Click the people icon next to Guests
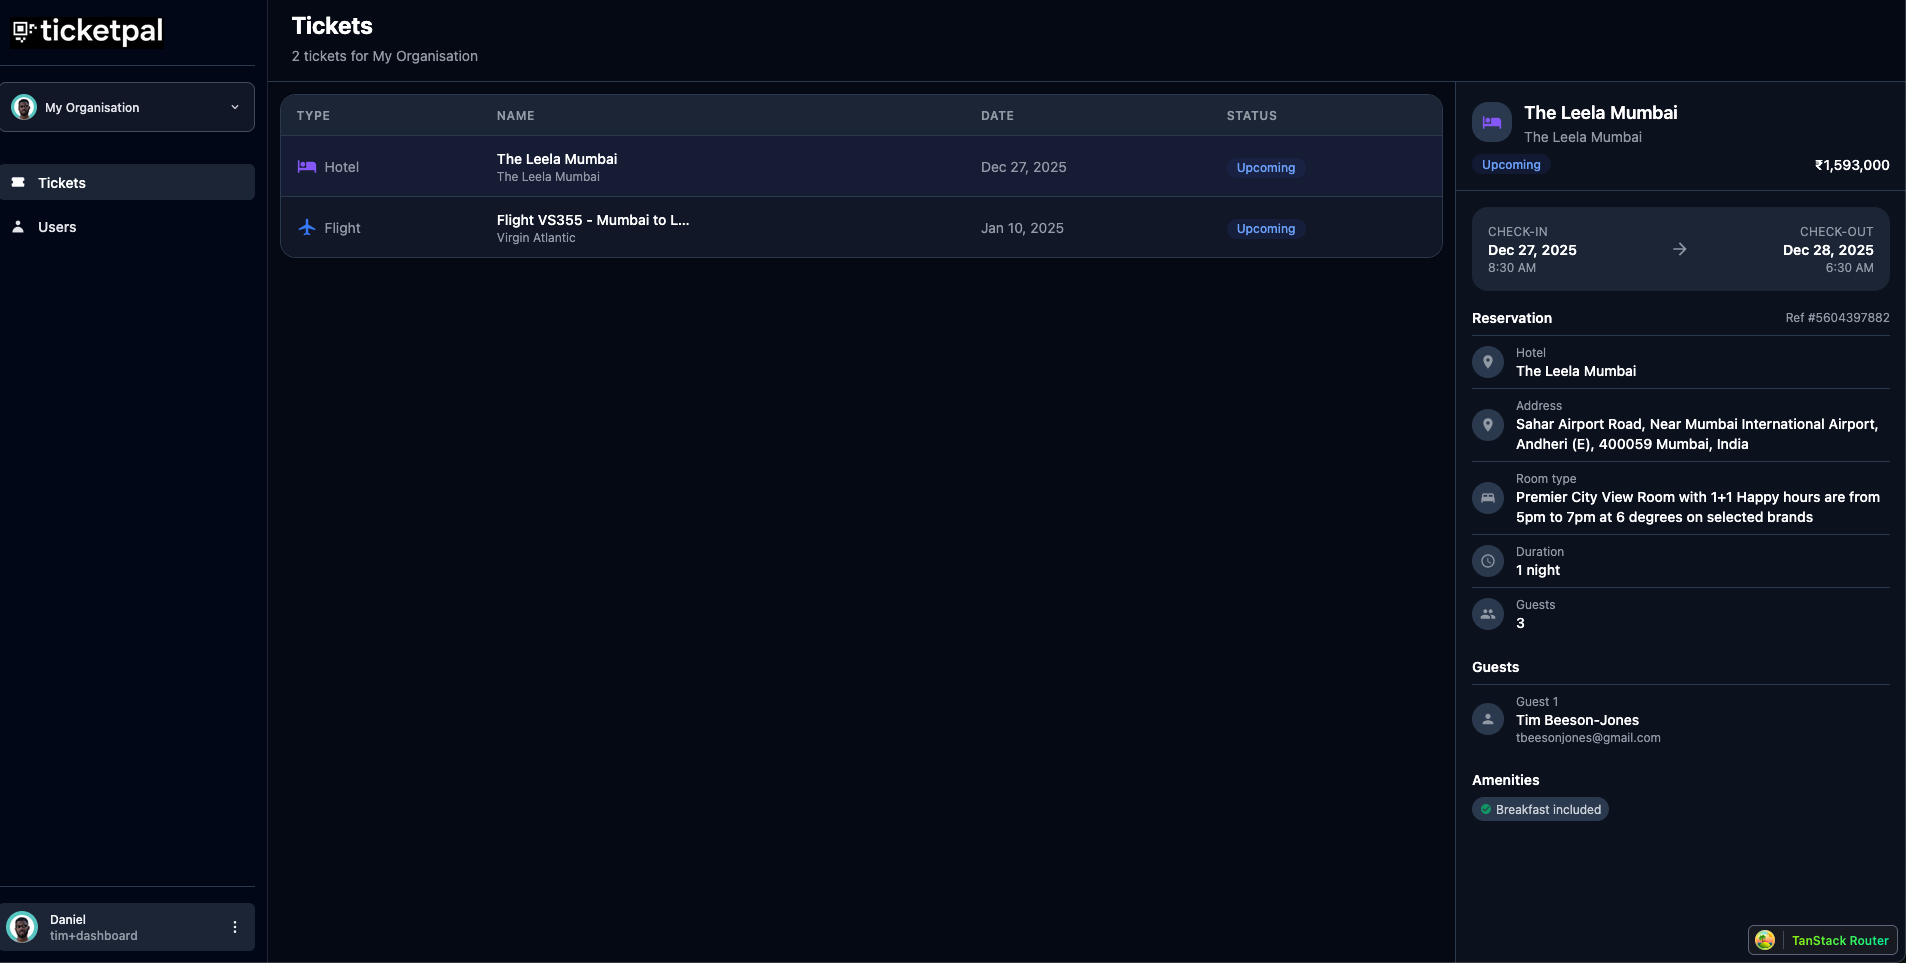Image resolution: width=1906 pixels, height=963 pixels. tap(1488, 613)
